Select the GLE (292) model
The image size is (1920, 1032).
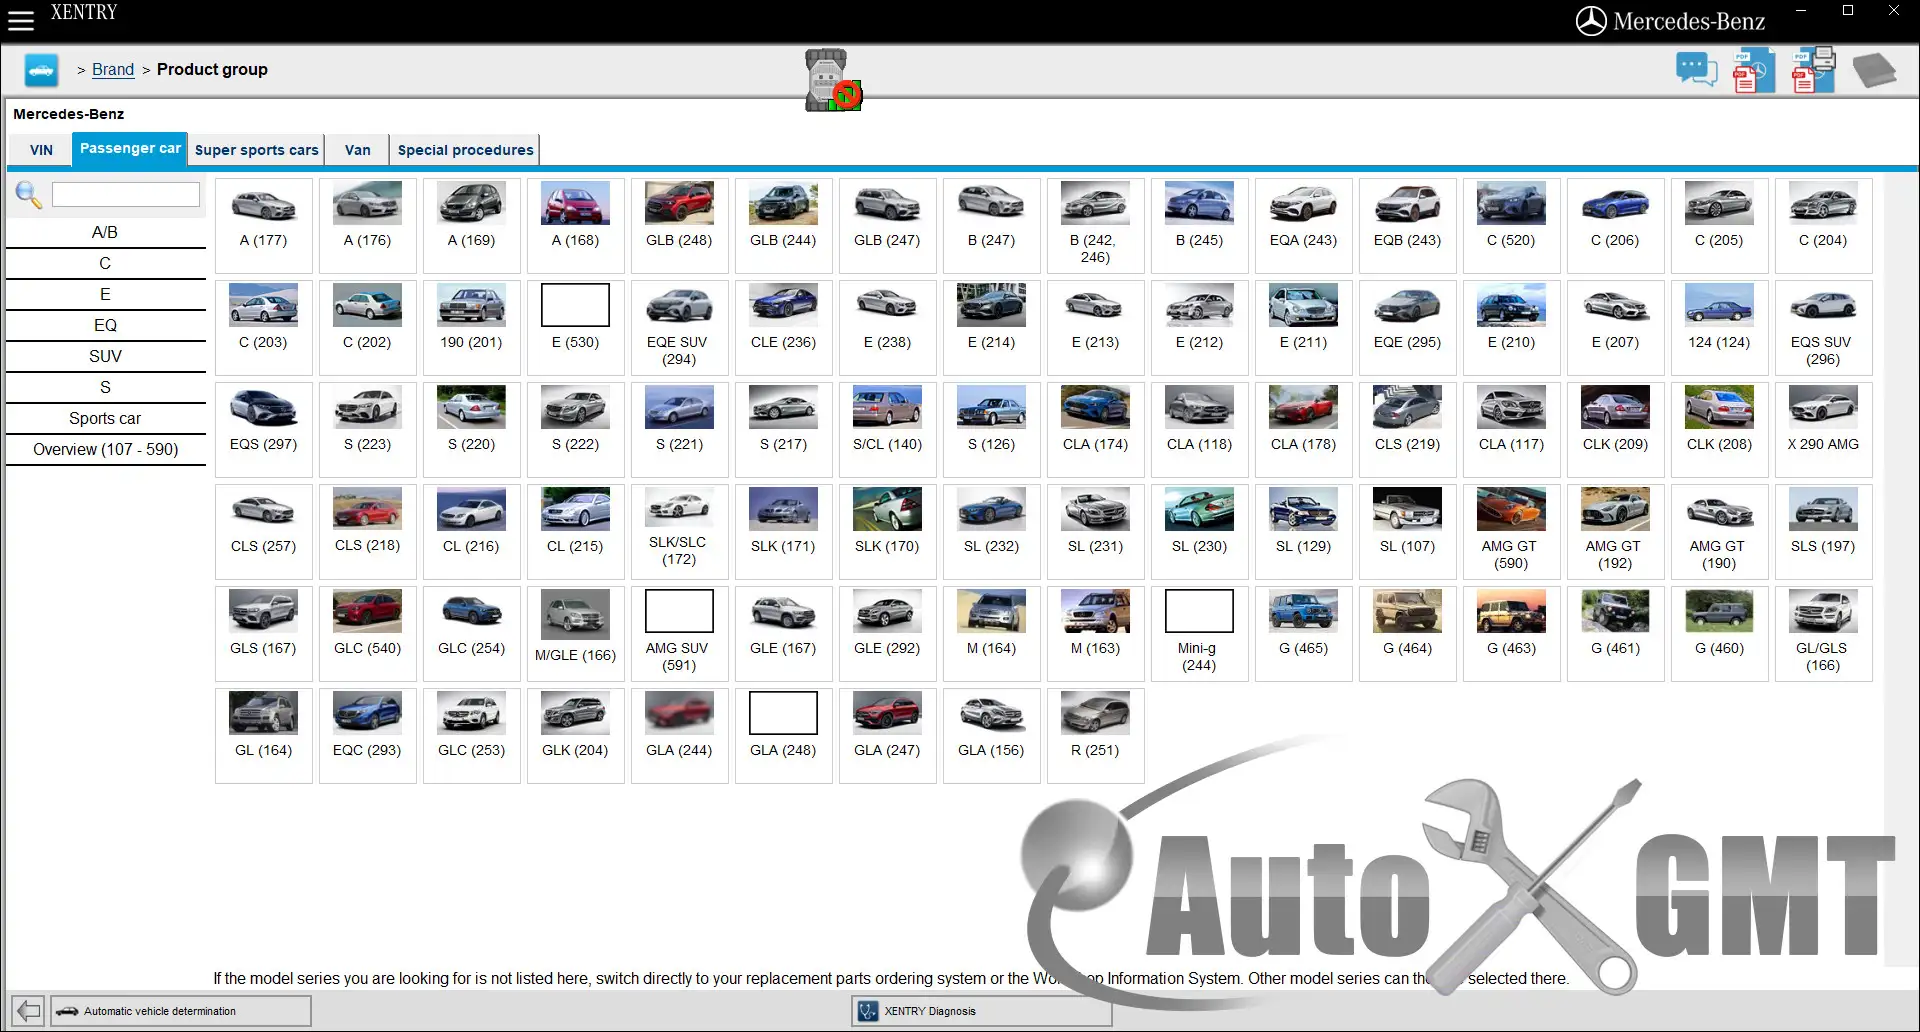click(888, 634)
